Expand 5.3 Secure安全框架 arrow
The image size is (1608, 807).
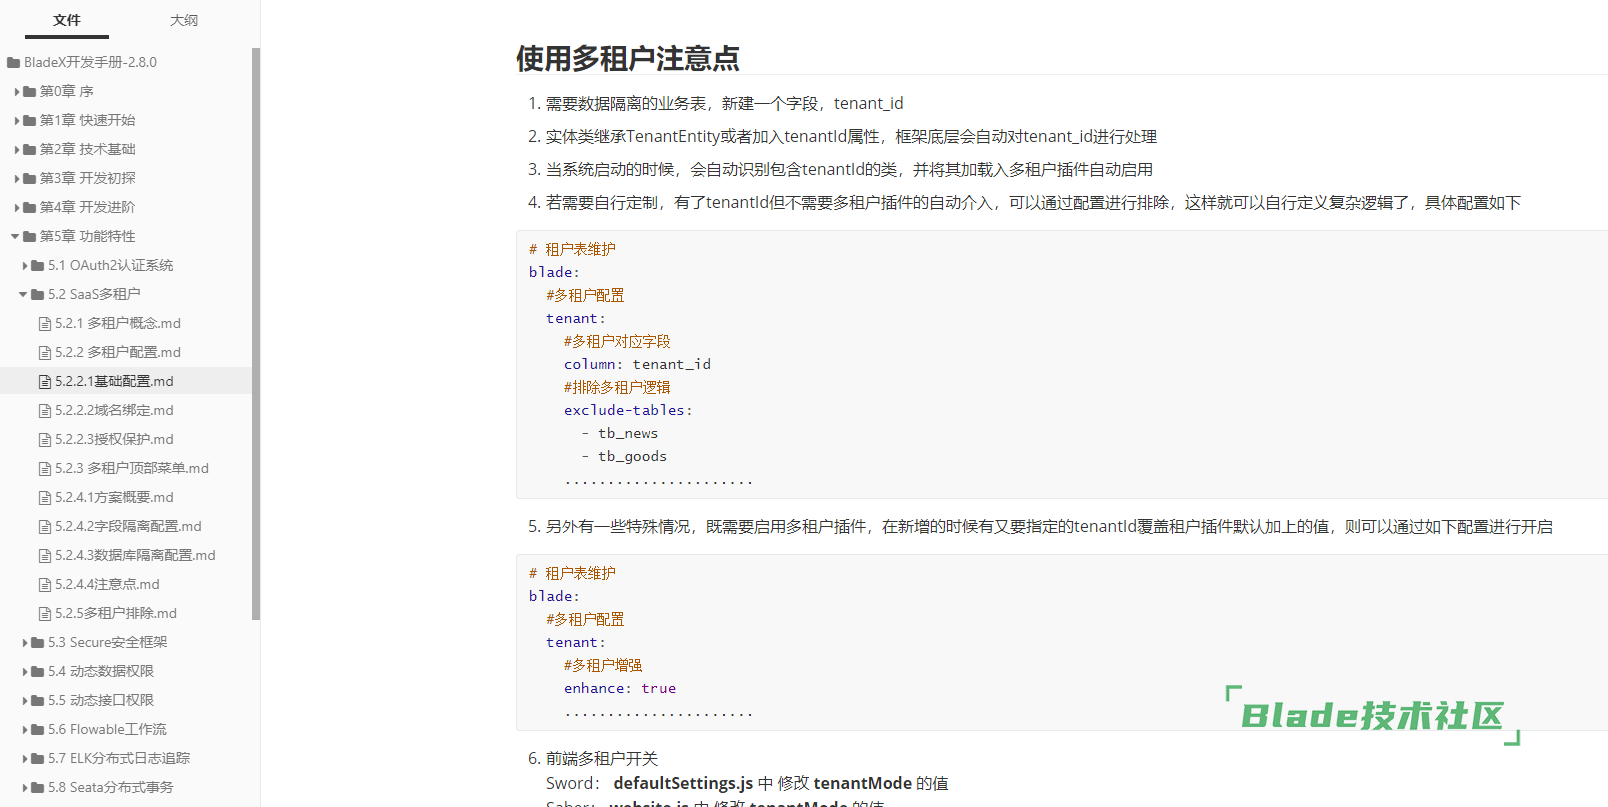coord(25,642)
